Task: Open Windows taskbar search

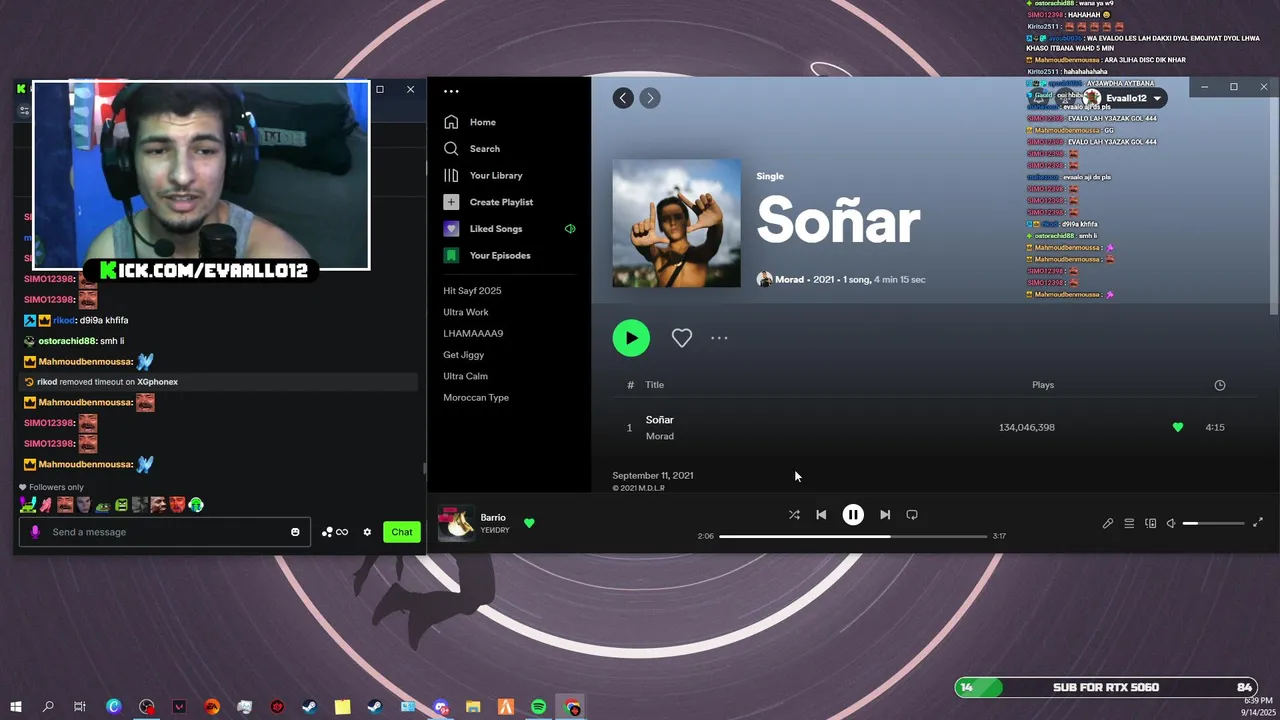Action: (x=48, y=707)
